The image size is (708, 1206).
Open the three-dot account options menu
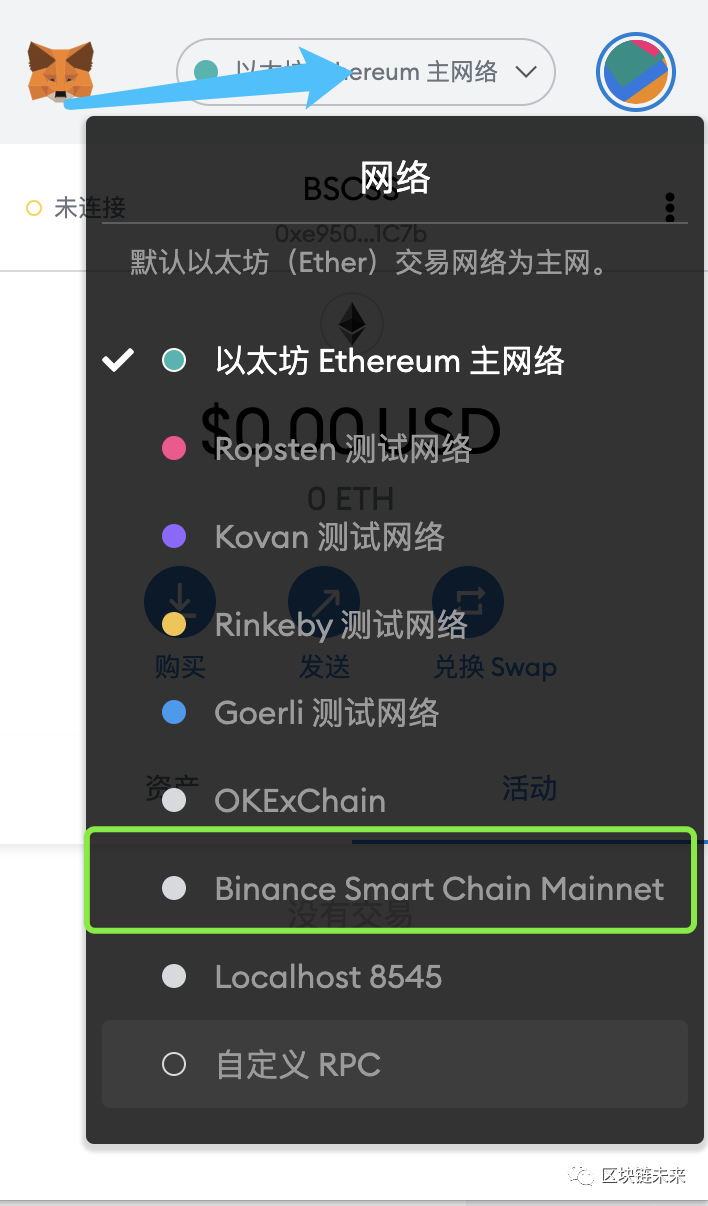[x=670, y=207]
